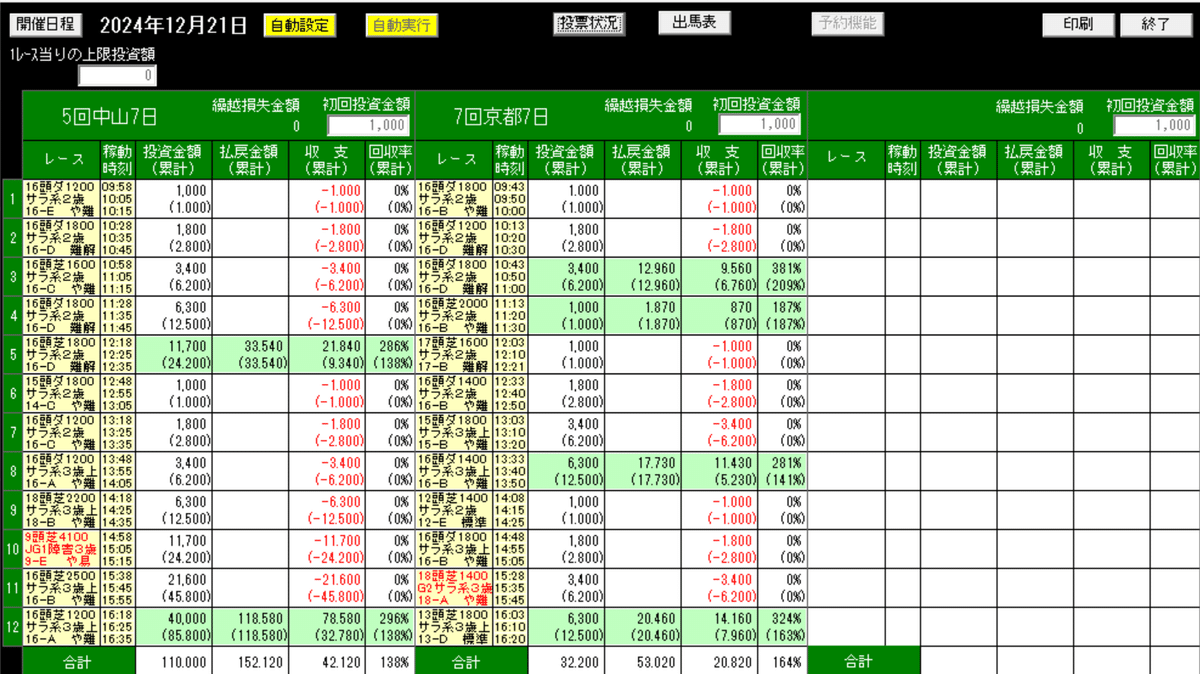Edit 初回投資金額 field in empty third venue
The image size is (1200, 674).
(x=1154, y=125)
